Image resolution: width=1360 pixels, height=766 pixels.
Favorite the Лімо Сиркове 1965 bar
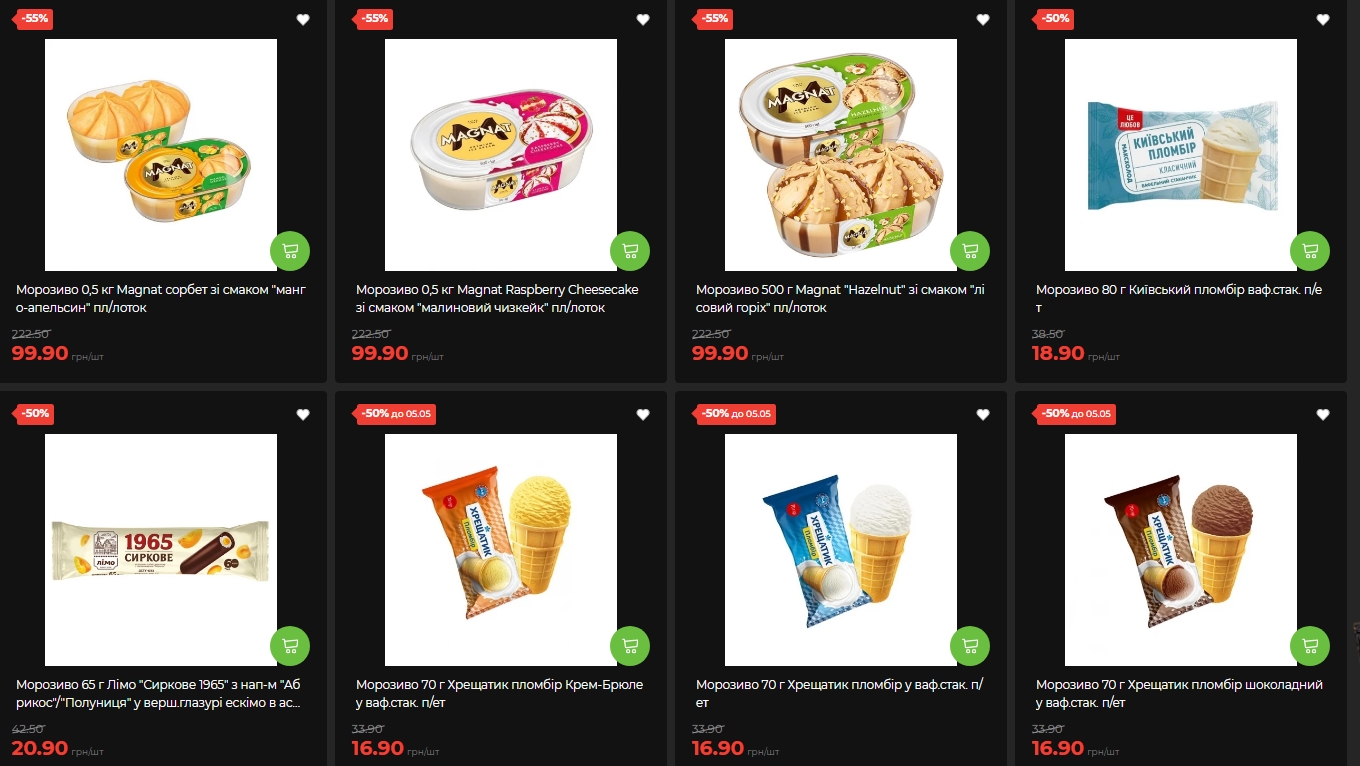(x=303, y=414)
